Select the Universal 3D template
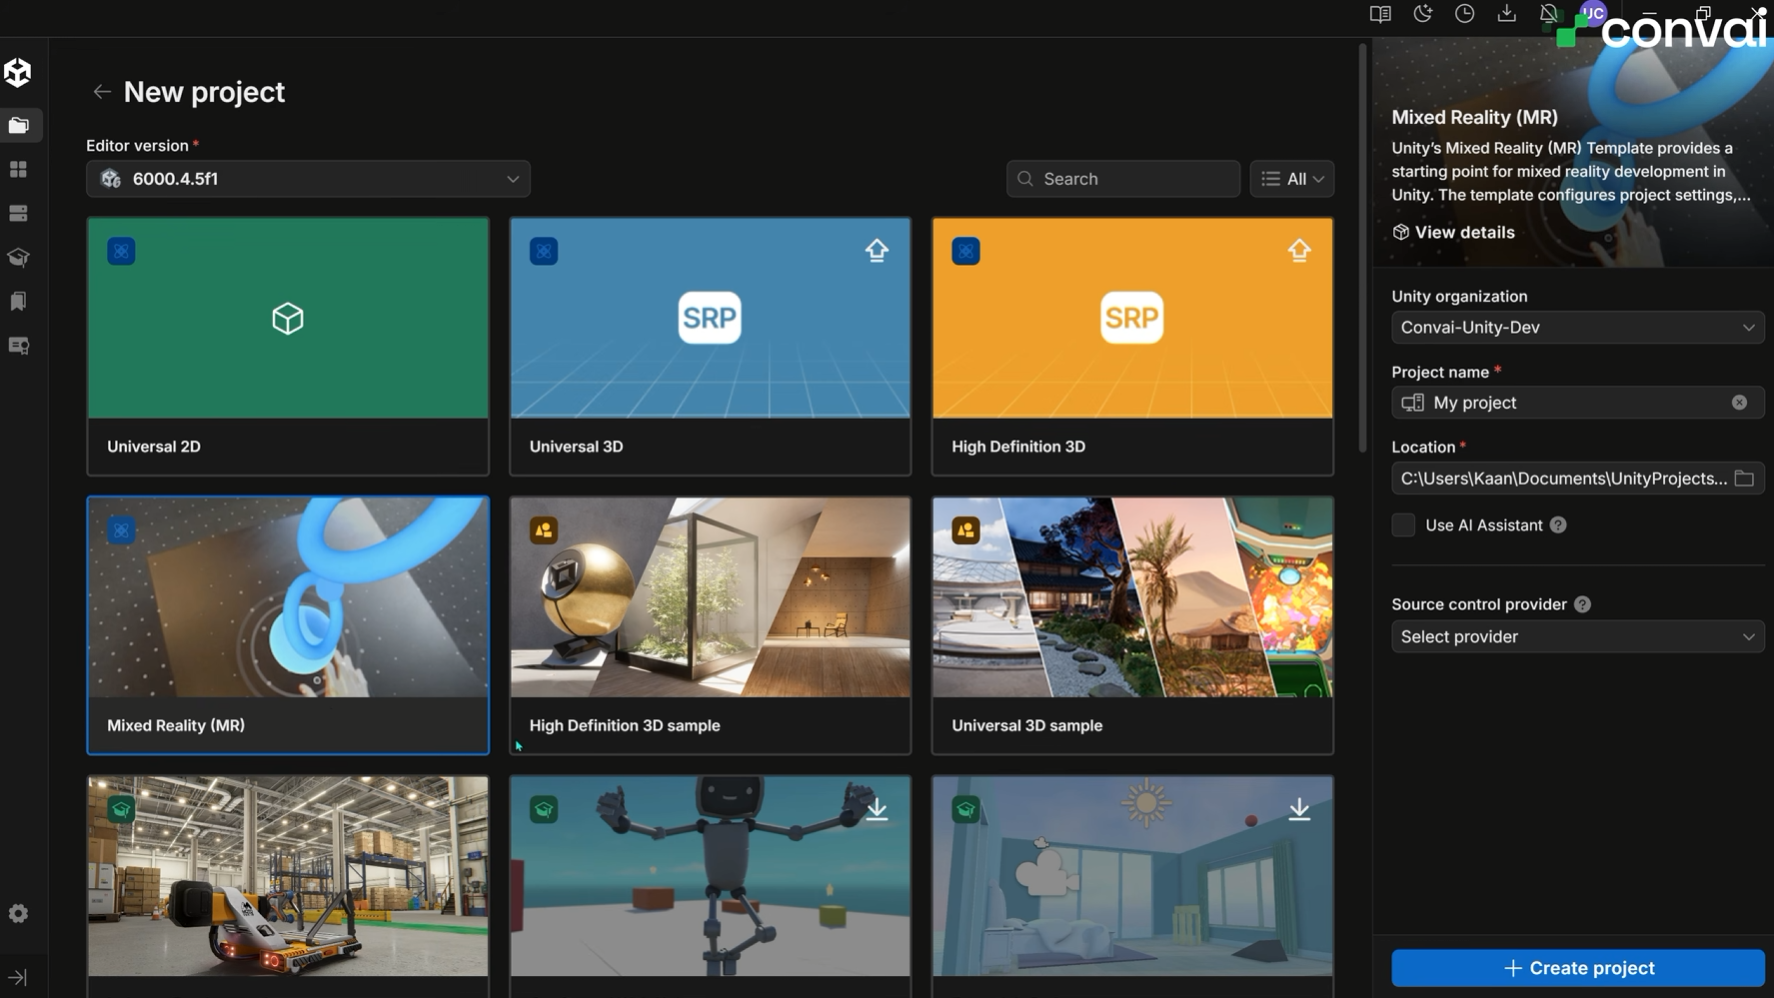 tap(710, 346)
